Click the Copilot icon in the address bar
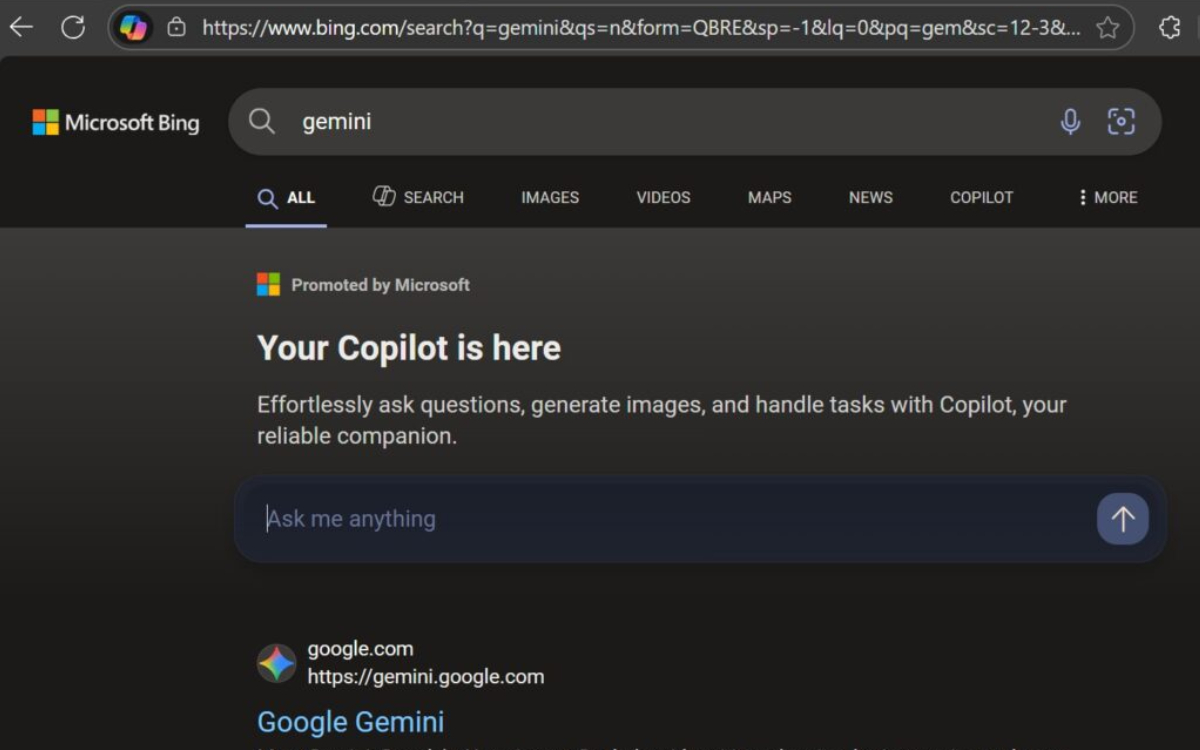 coord(135,27)
